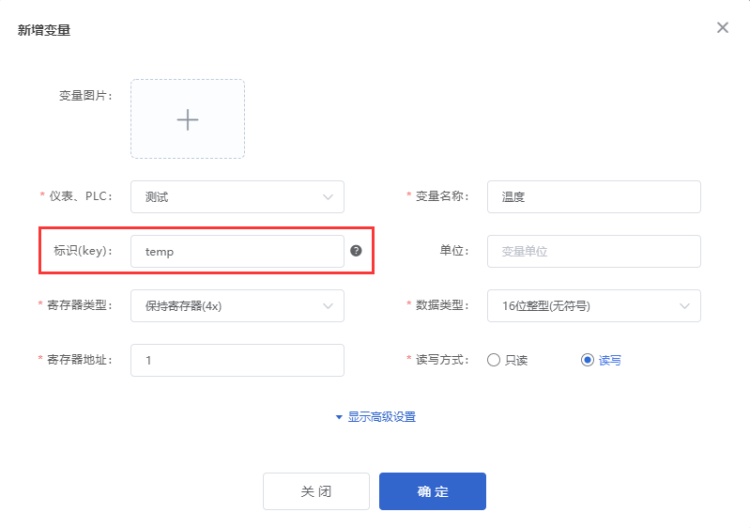Click the 变量名称 field containing 温度

[x=594, y=197]
